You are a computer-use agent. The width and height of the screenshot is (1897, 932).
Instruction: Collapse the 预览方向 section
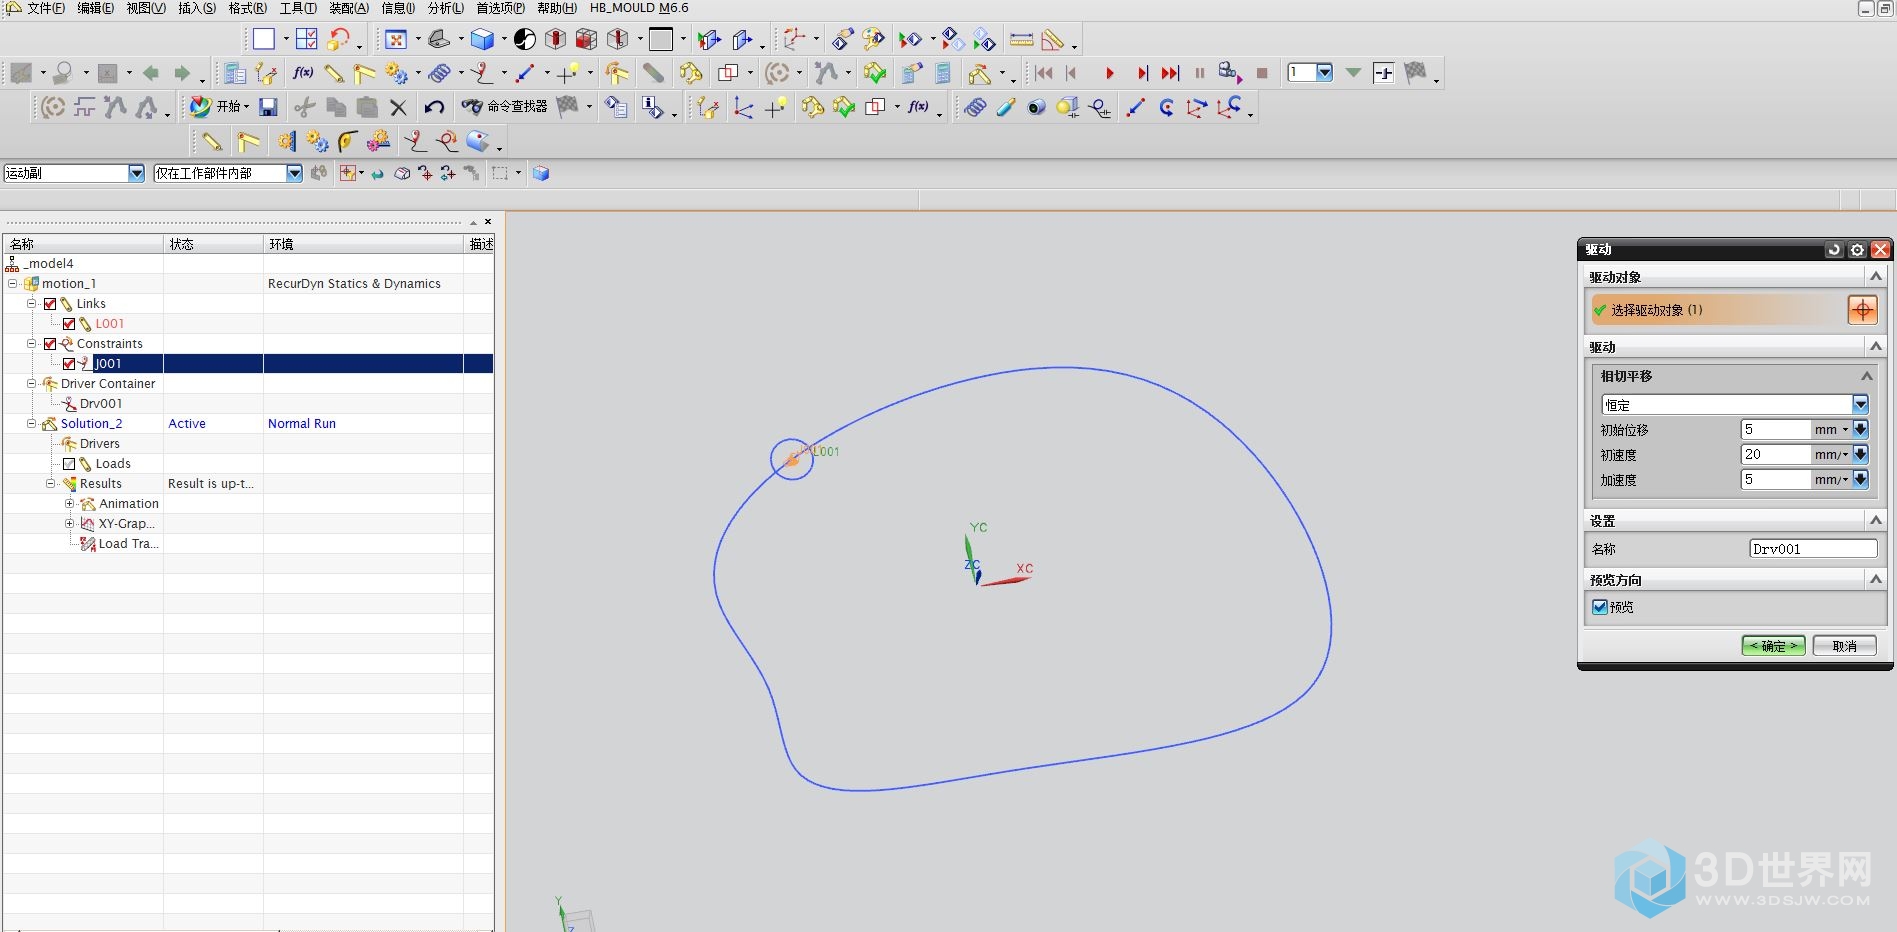[1876, 579]
